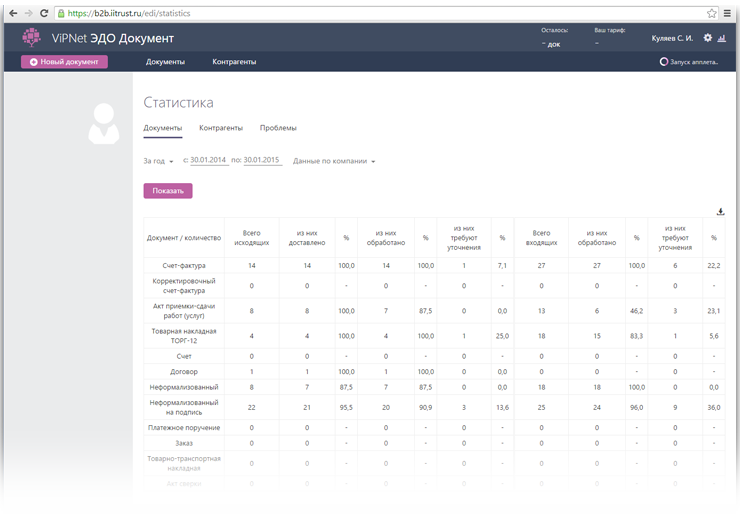
Task: Click the end date field 30.01.2015
Action: pyautogui.click(x=262, y=161)
